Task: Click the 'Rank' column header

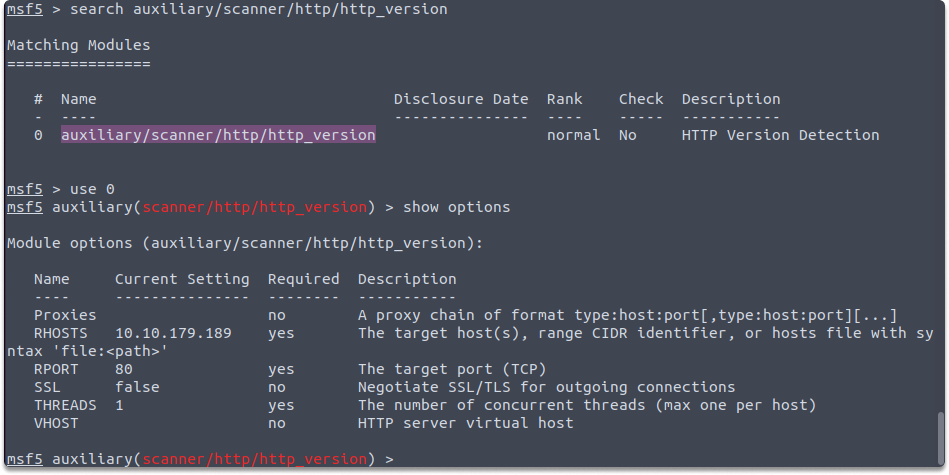Action: tap(565, 99)
